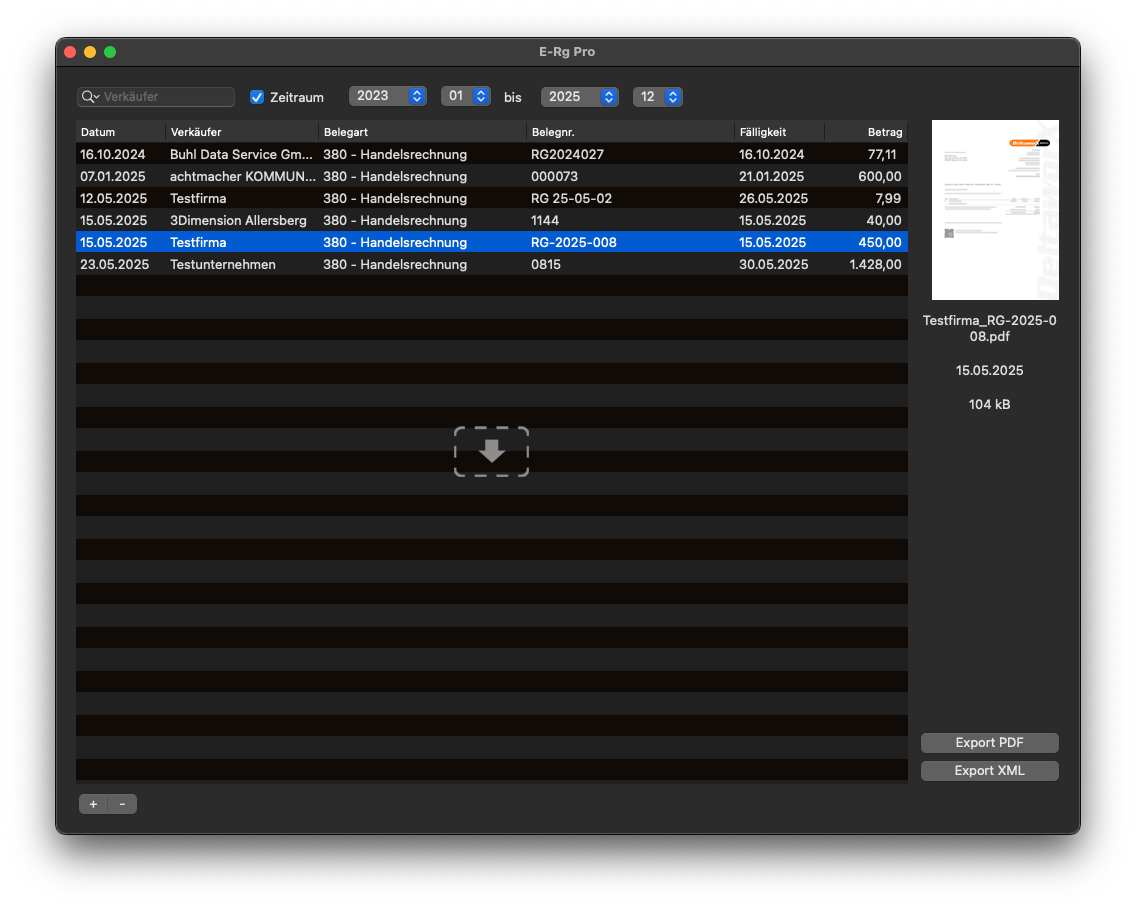Screen dimensions: 1136x908
Task: Sort by the Belegart column header
Action: coord(422,132)
